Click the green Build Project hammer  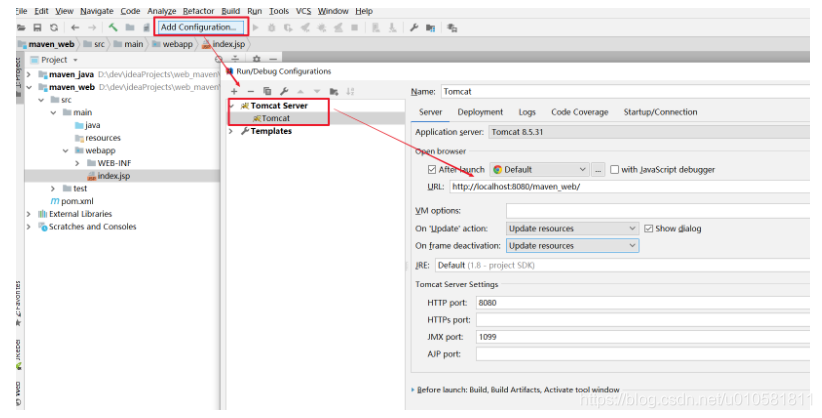pyautogui.click(x=113, y=27)
